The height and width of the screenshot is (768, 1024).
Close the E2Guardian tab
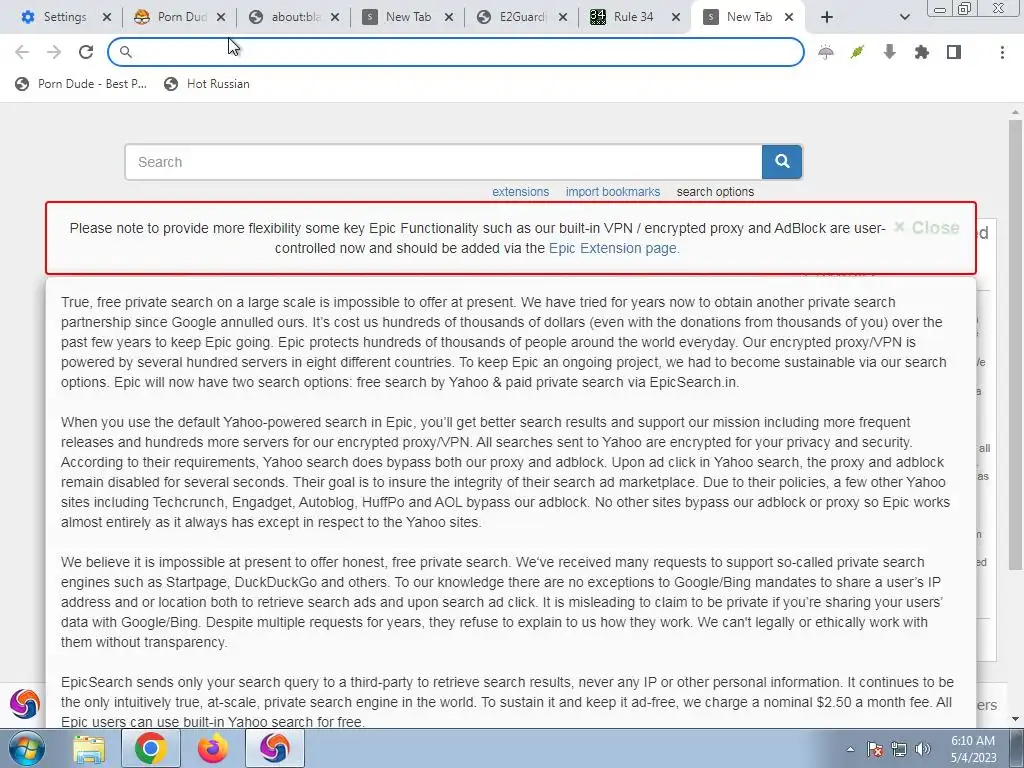click(563, 17)
